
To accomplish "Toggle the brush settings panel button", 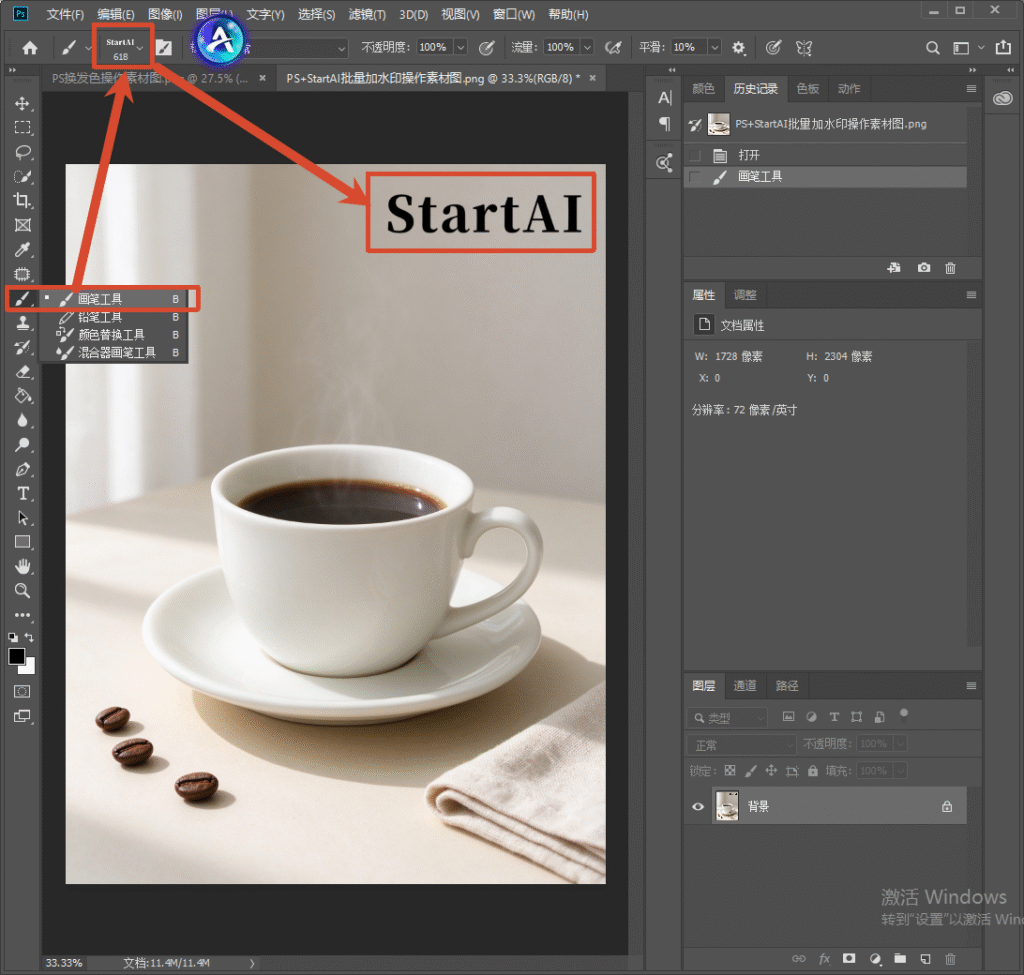I will click(x=163, y=48).
